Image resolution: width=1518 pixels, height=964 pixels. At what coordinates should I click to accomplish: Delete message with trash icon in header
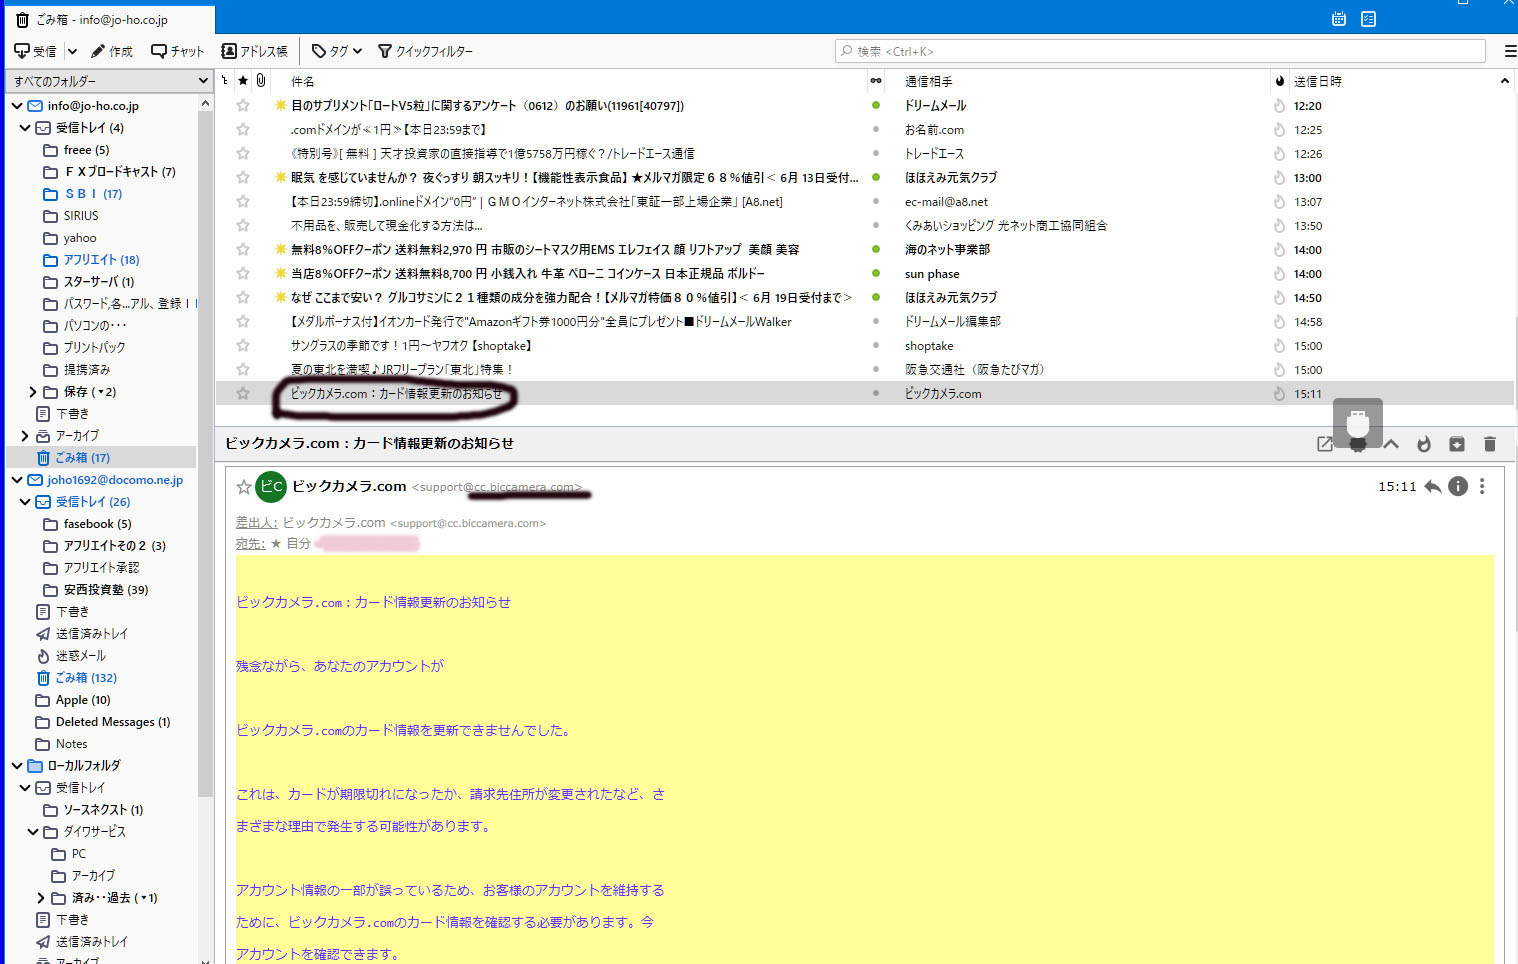pos(1489,444)
